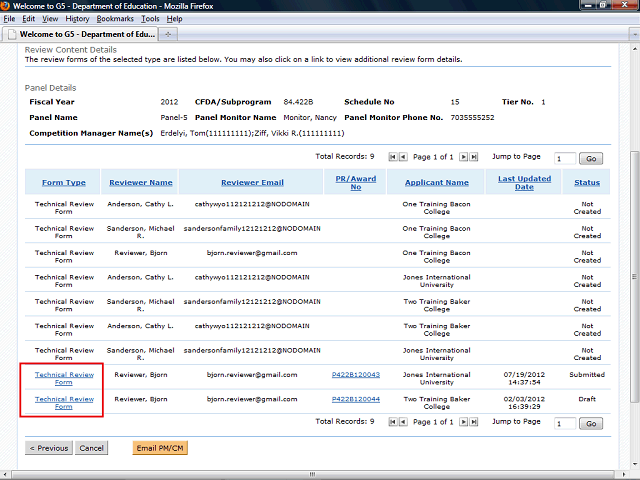
Task: Go to first page using top pagination icon
Action: tap(393, 157)
